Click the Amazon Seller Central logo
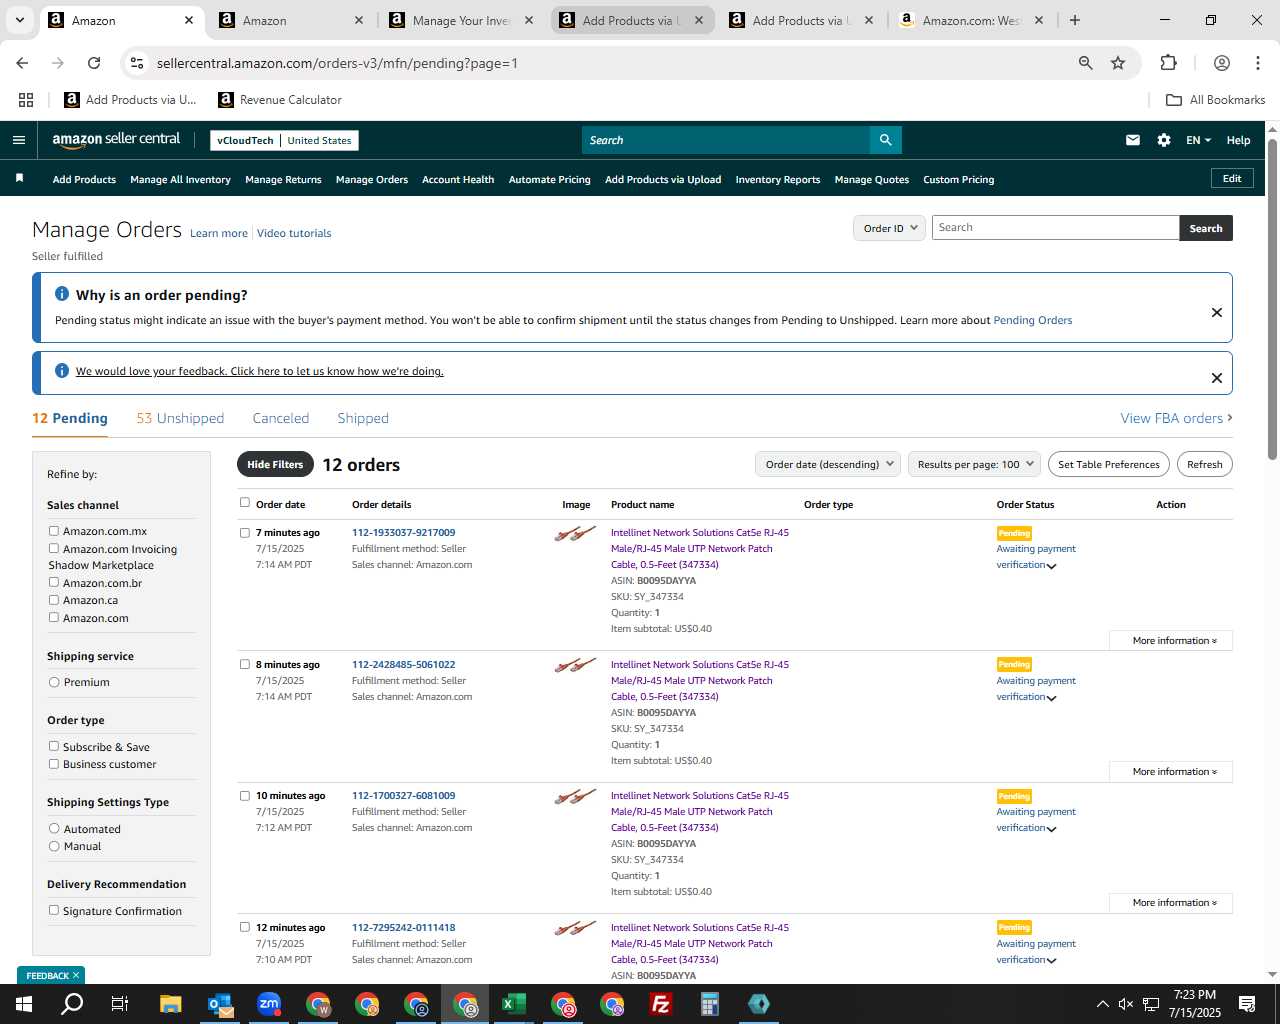The image size is (1280, 1024). [116, 140]
